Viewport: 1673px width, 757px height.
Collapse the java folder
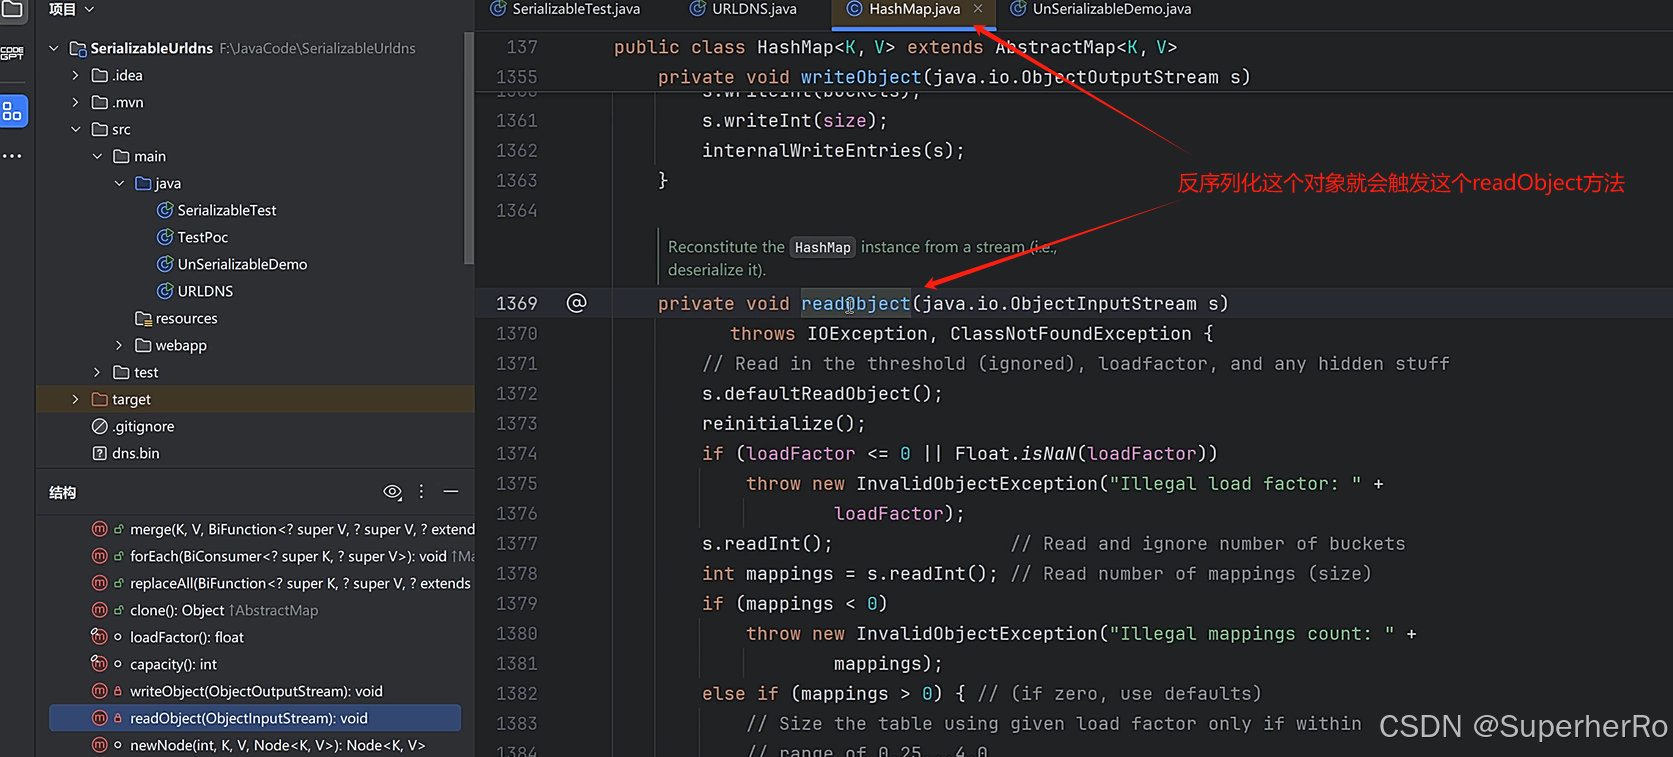[x=120, y=183]
